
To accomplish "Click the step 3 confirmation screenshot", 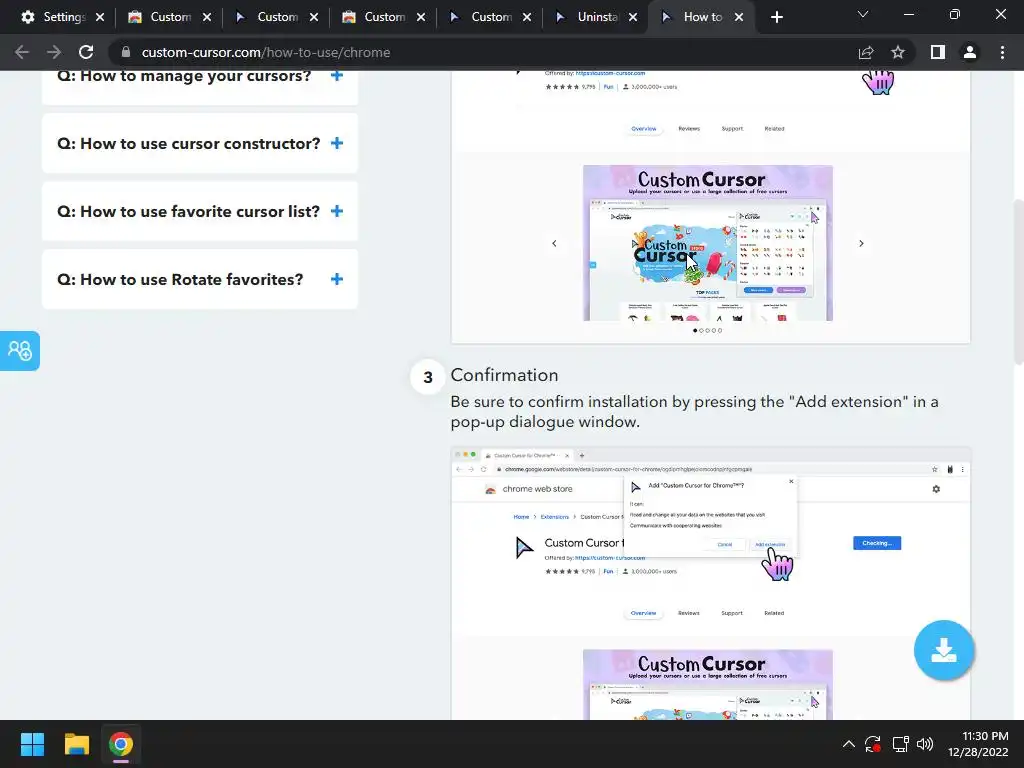I will (711, 583).
